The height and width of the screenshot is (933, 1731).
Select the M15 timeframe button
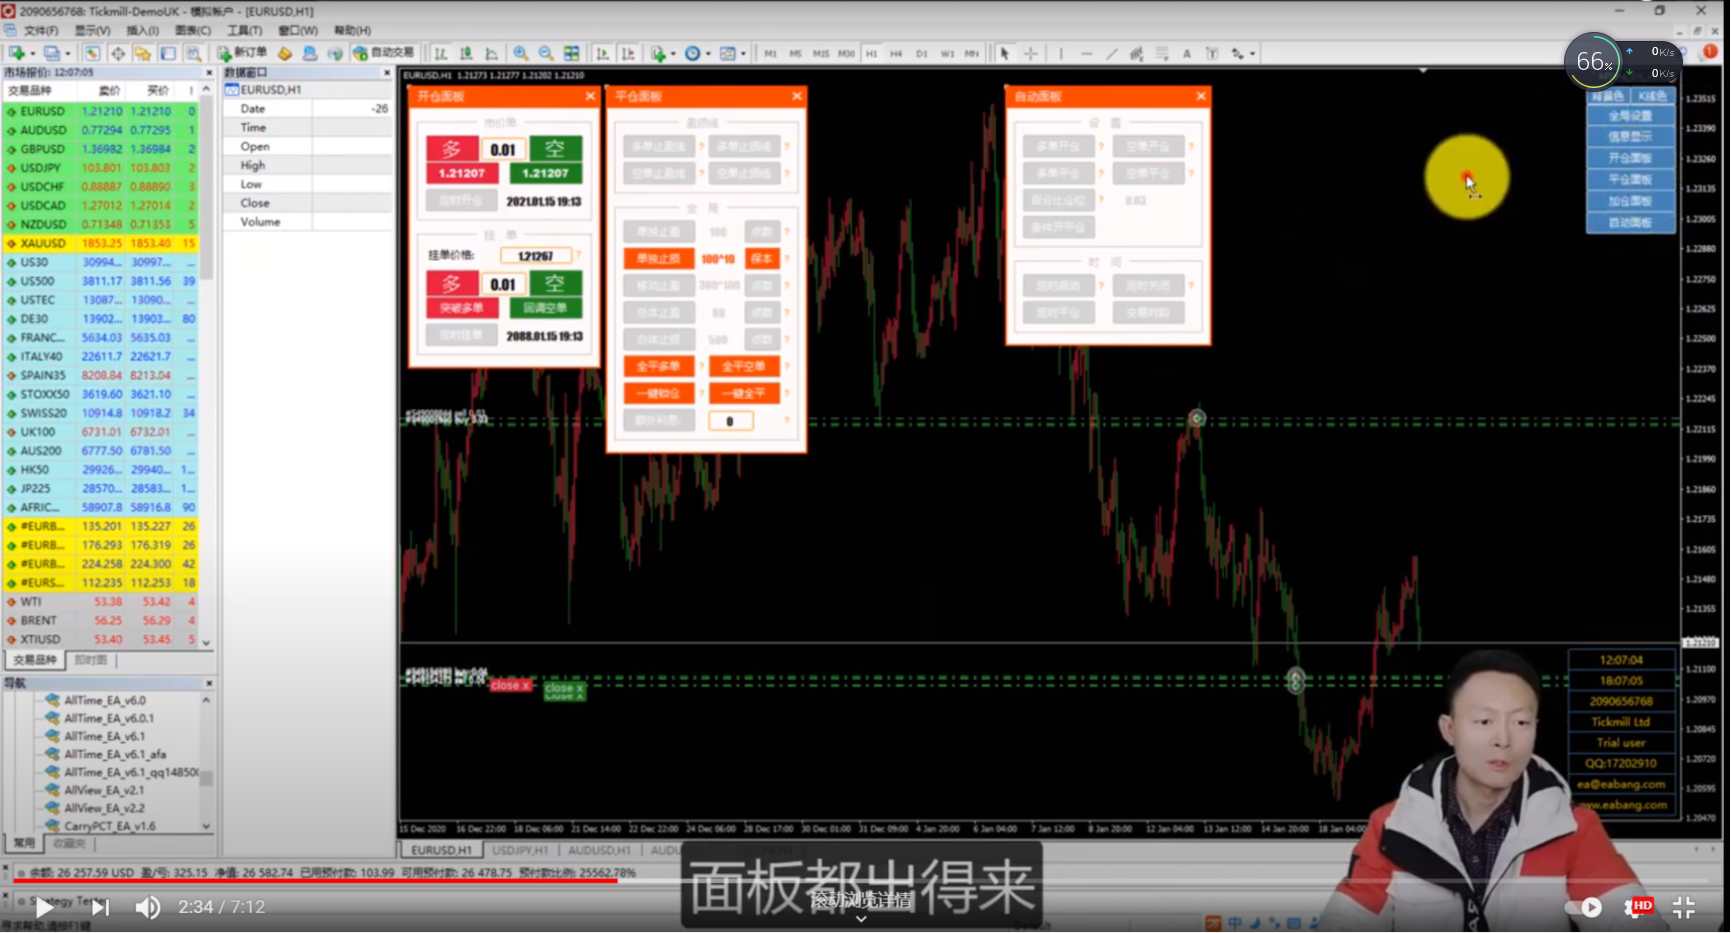coord(820,53)
